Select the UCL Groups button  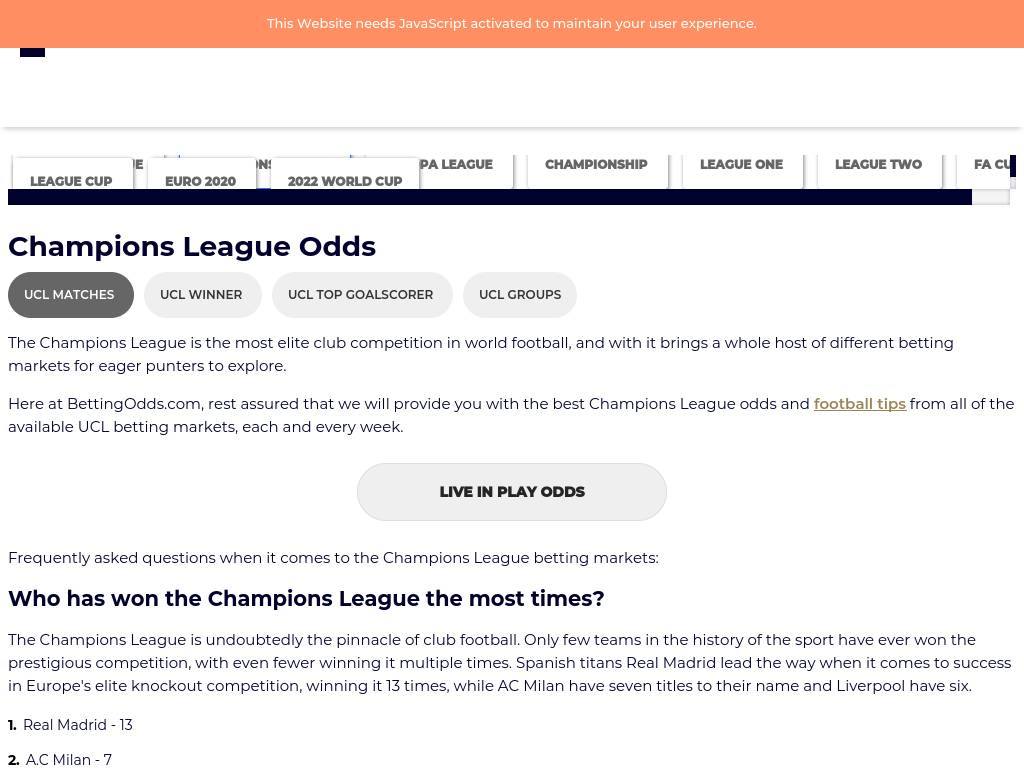[520, 295]
